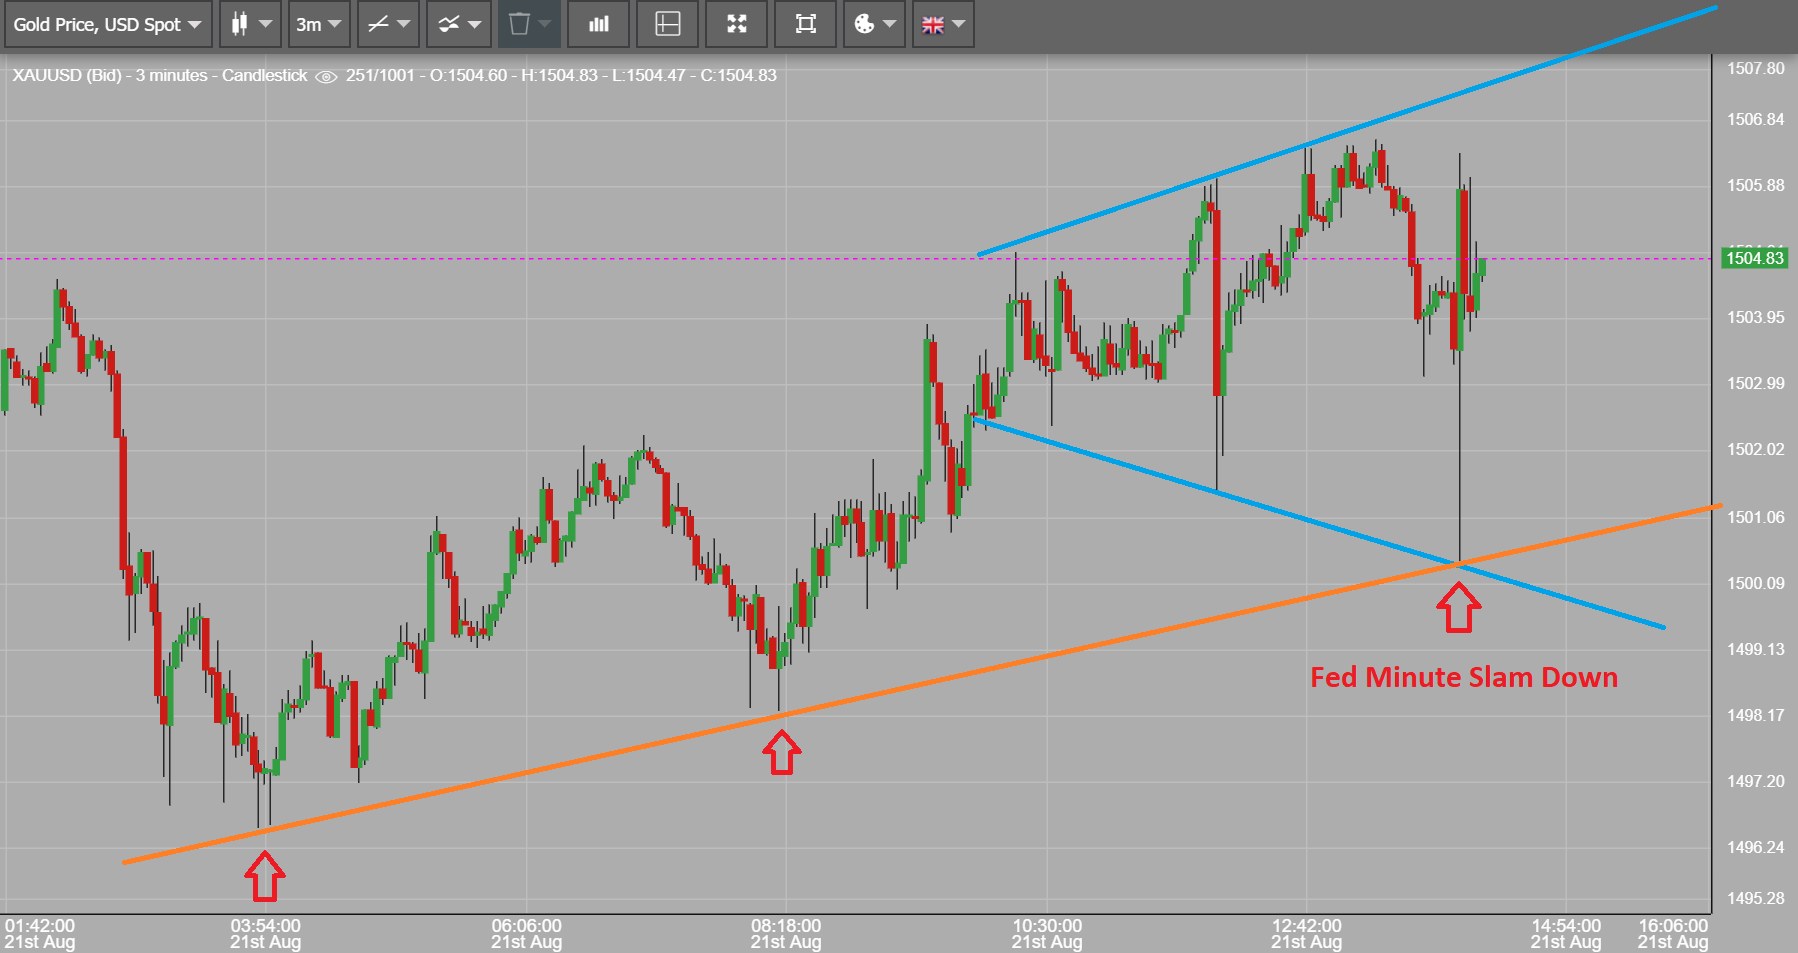The height and width of the screenshot is (953, 1798).
Task: Toggle the crosshair cursor tool
Action: 667,24
